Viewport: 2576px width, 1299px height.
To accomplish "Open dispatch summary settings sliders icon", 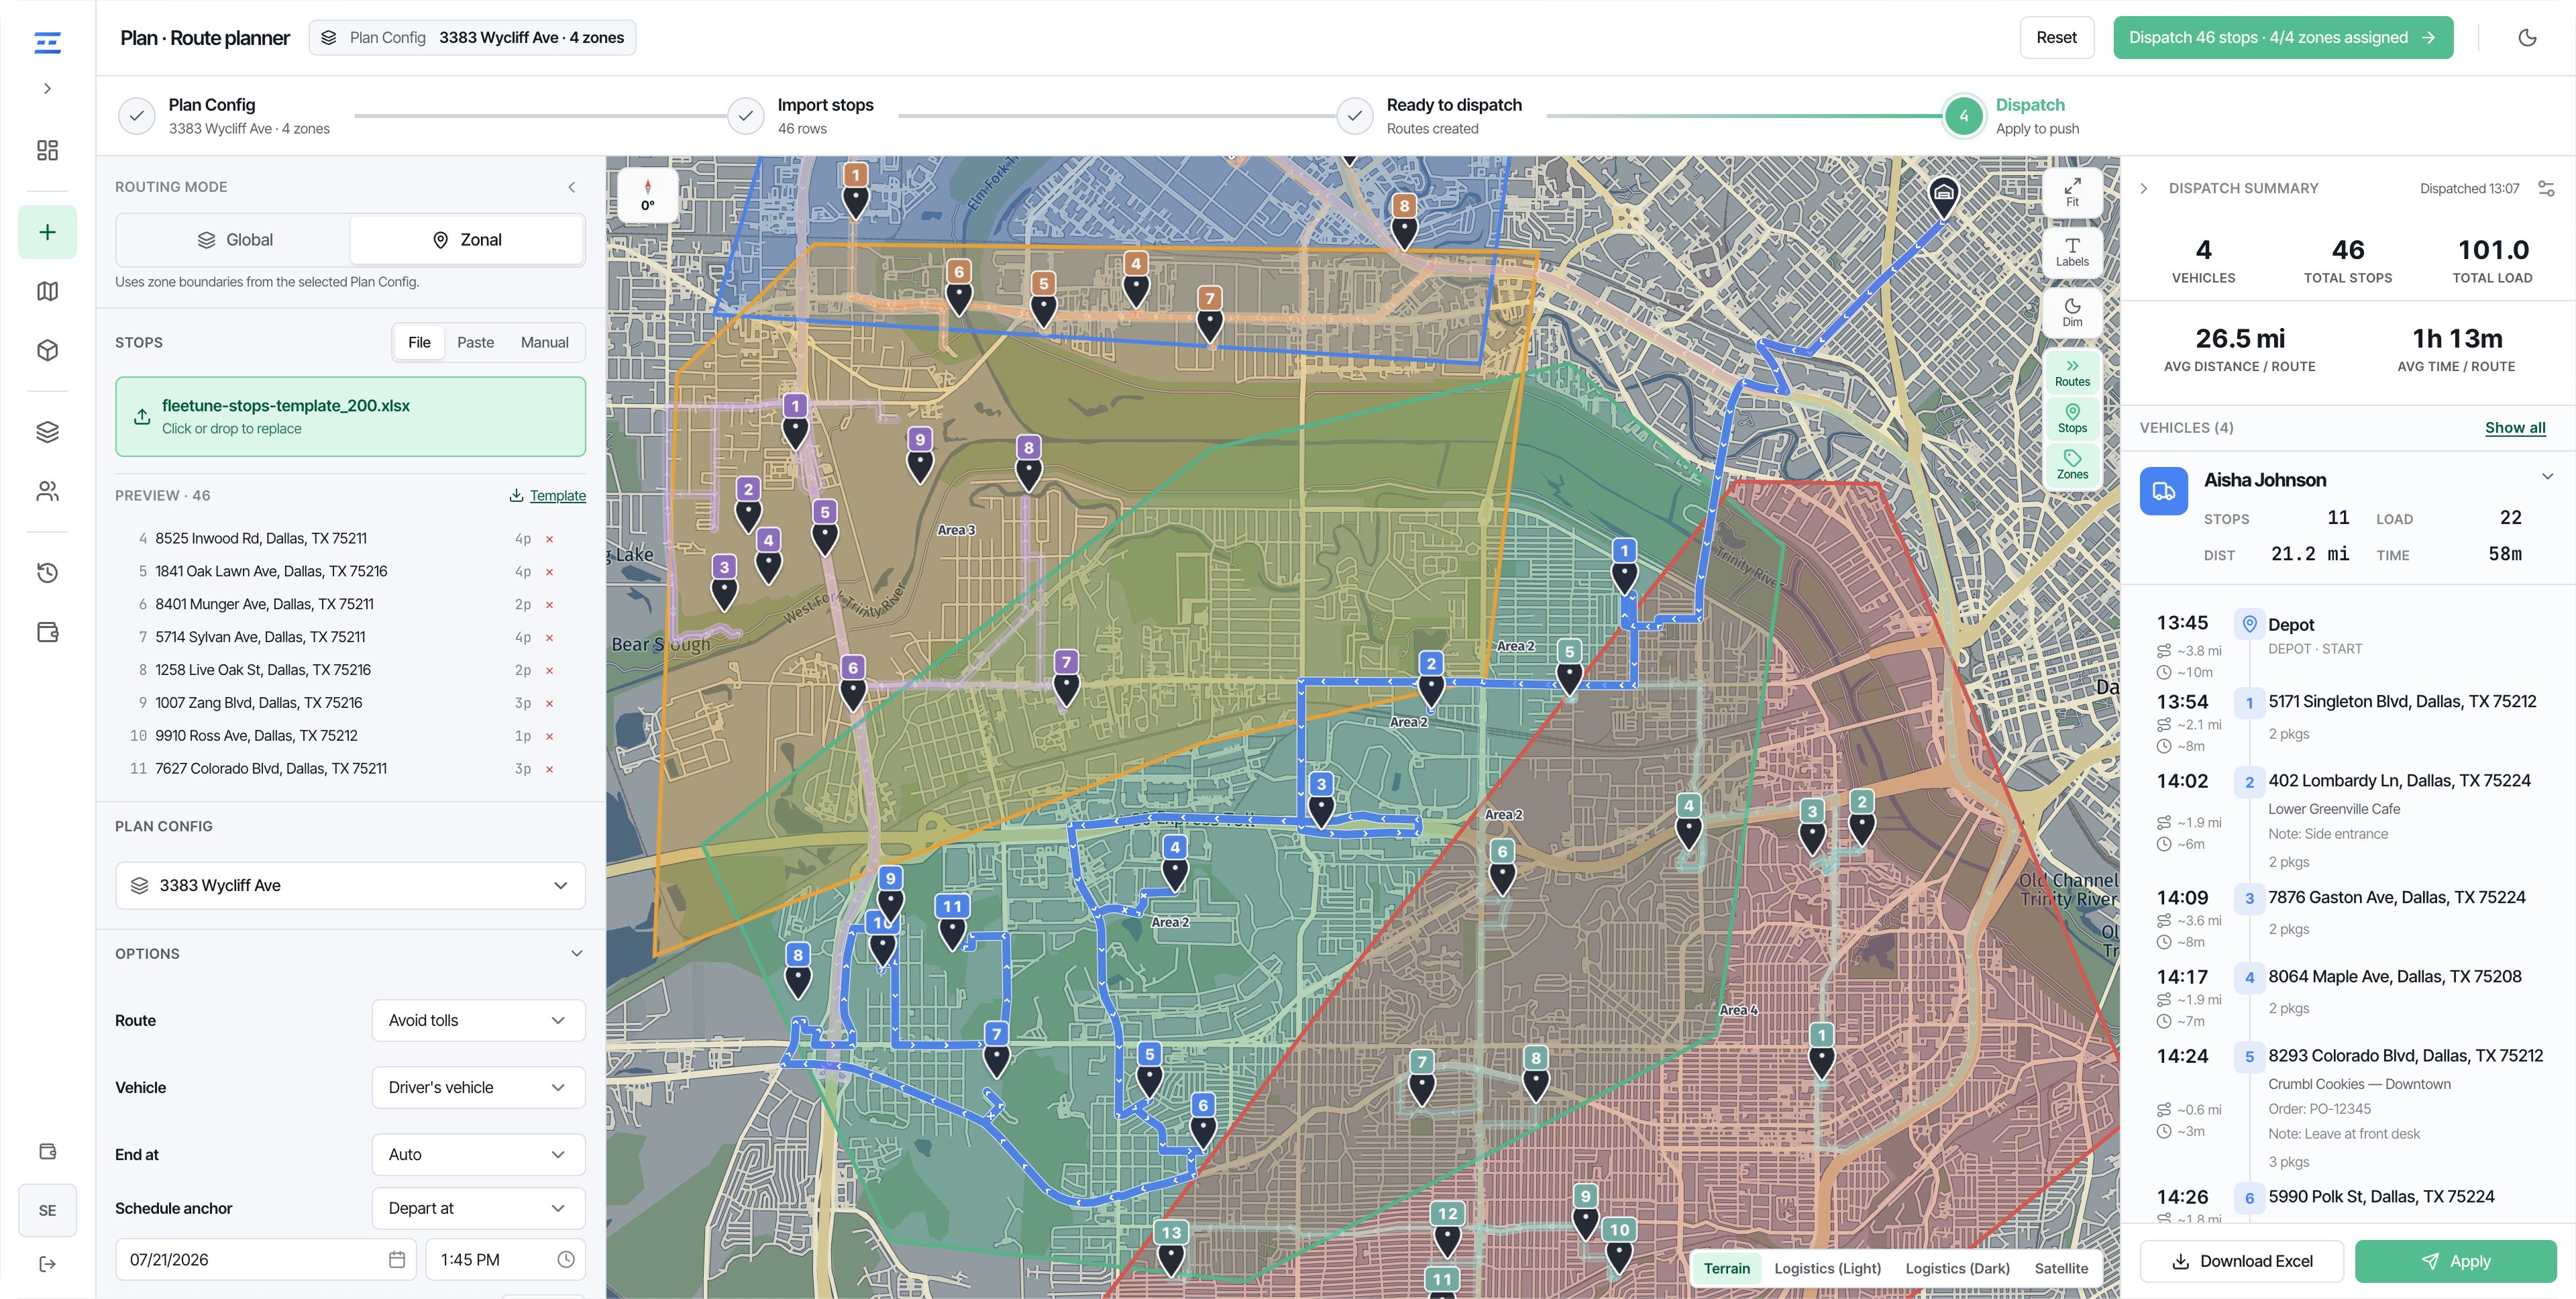I will (2546, 188).
